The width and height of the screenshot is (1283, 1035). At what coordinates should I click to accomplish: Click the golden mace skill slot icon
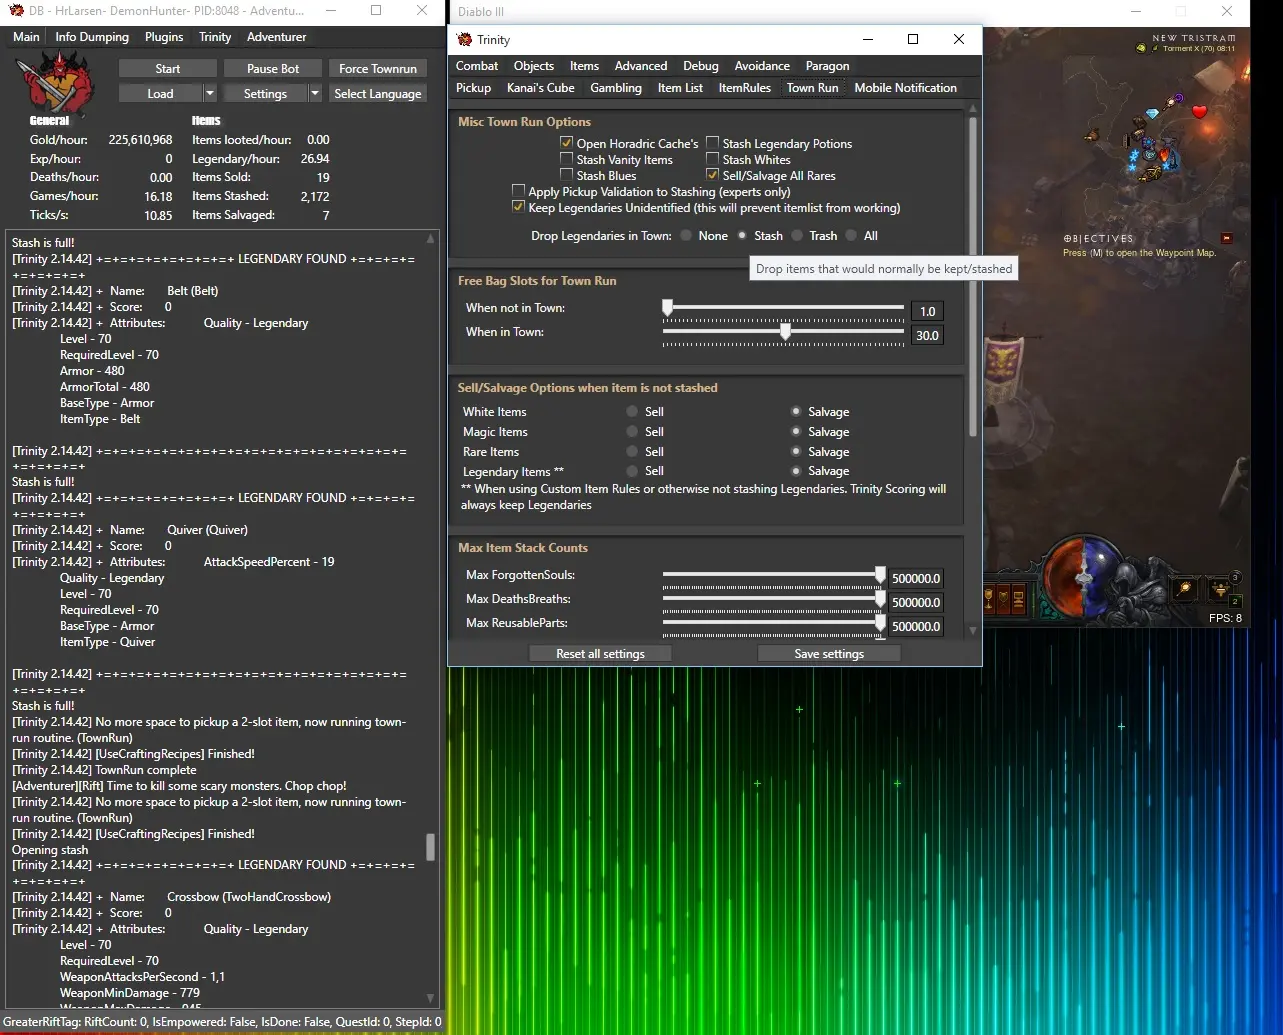1184,590
